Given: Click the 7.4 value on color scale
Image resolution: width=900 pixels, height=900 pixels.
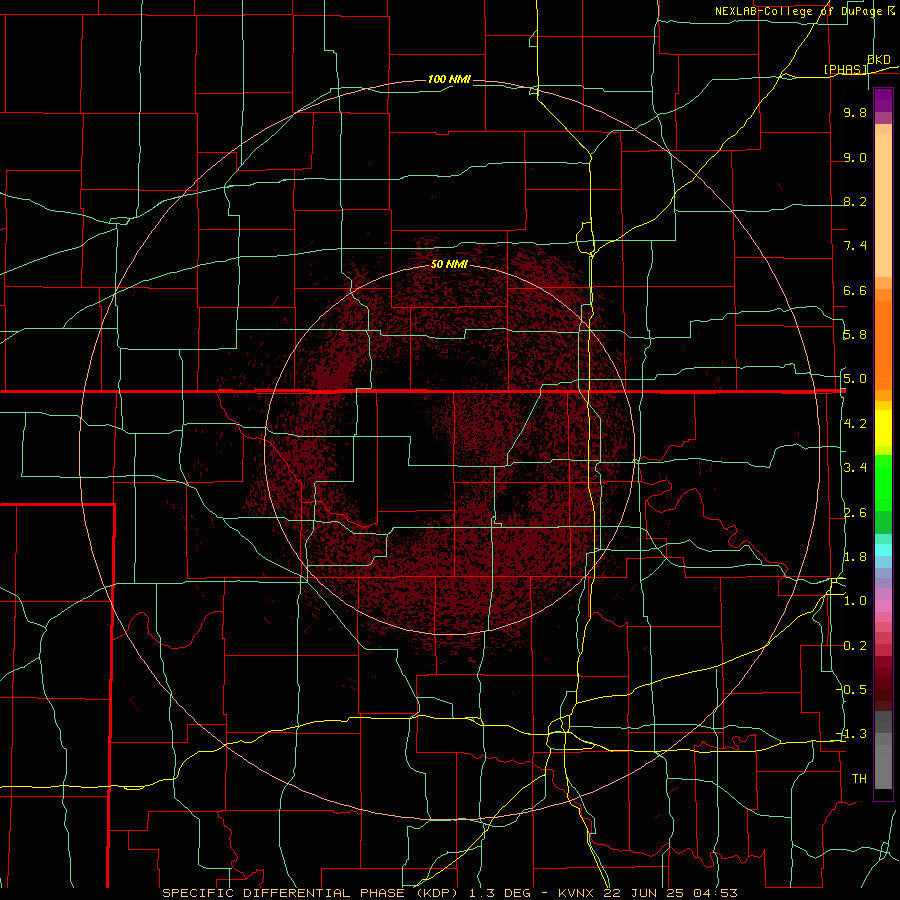Looking at the screenshot, I should click(855, 246).
